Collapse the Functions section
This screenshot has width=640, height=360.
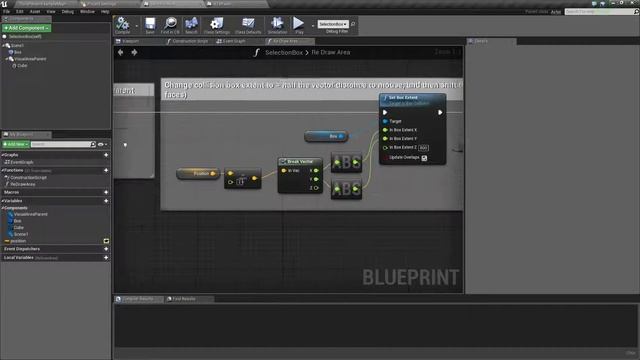[x=2, y=170]
